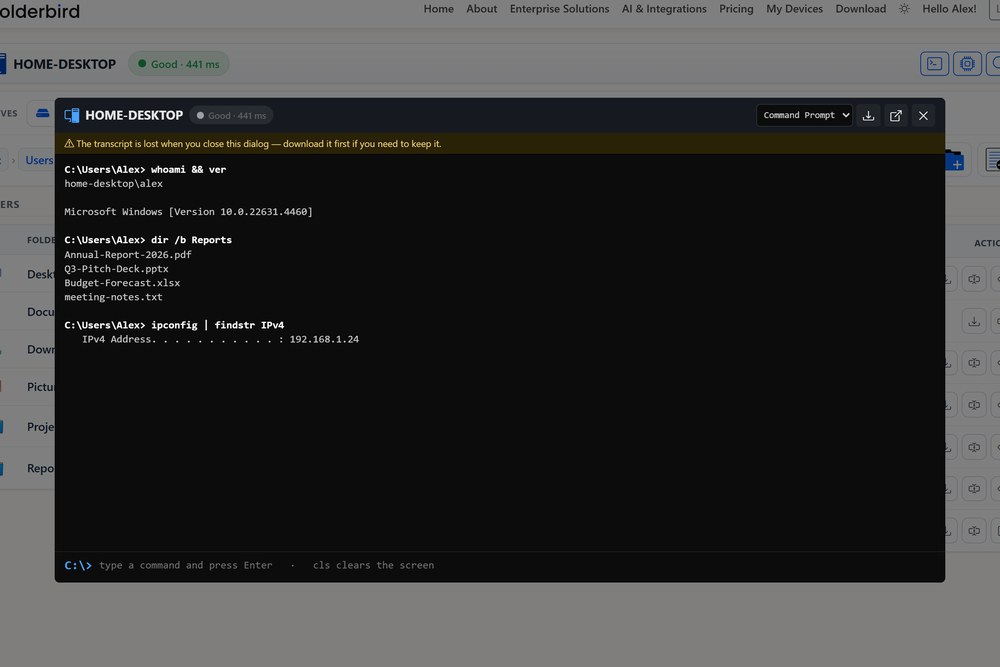Click the Microsoft Windows version line
The height and width of the screenshot is (667, 1000).
(x=188, y=212)
